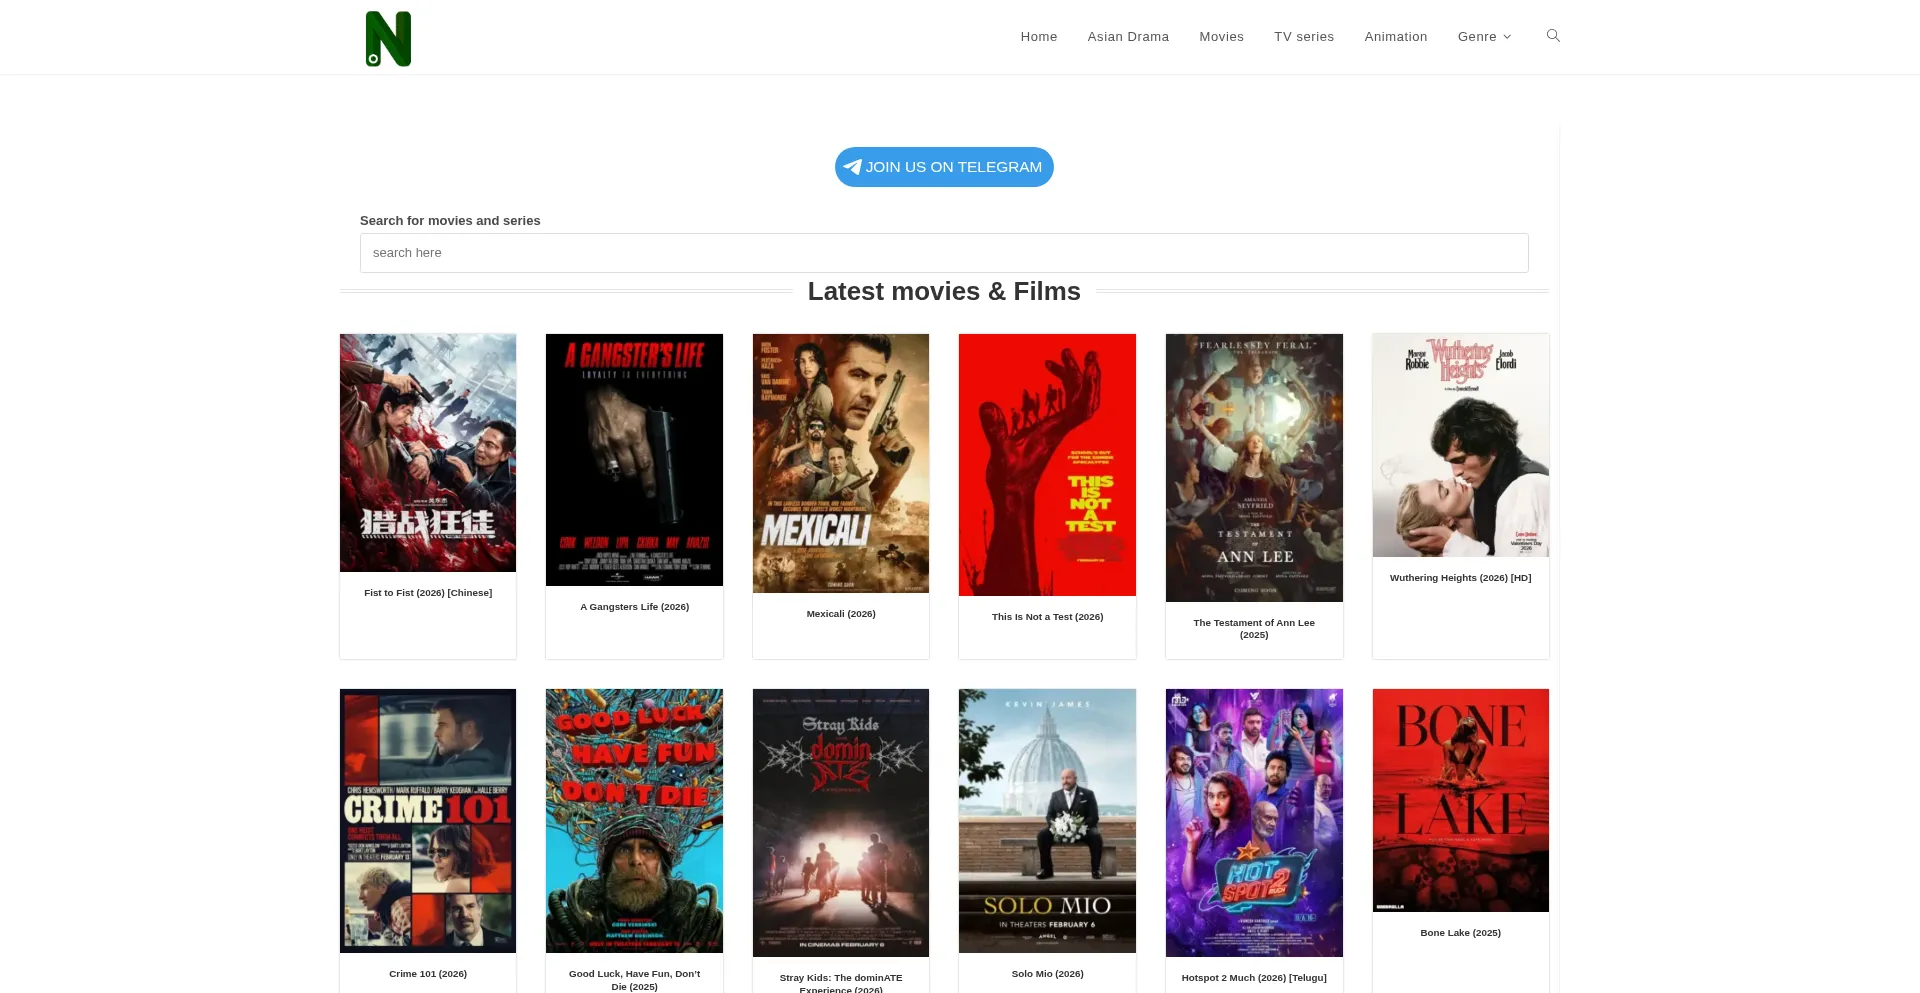Open the Movies menu item
Image resolution: width=1920 pixels, height=993 pixels.
[1221, 37]
